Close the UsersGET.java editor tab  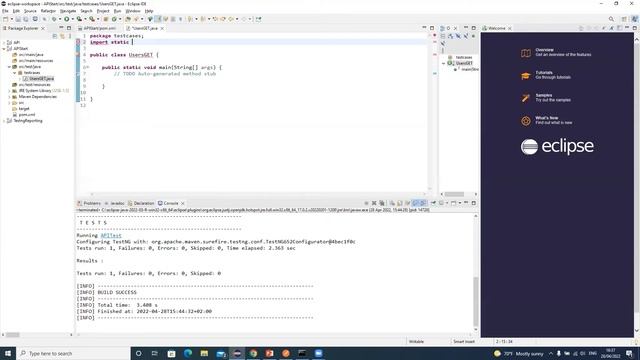pos(162,28)
